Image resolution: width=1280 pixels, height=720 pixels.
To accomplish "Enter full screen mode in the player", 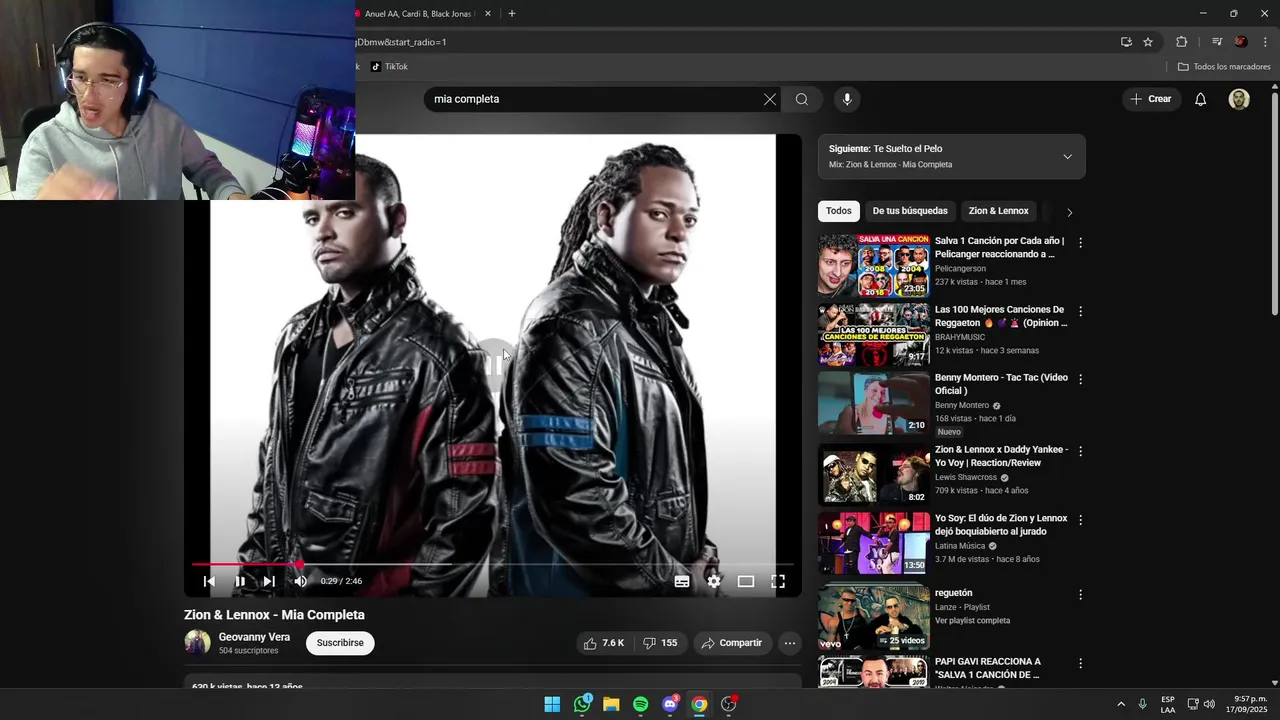I will point(778,581).
